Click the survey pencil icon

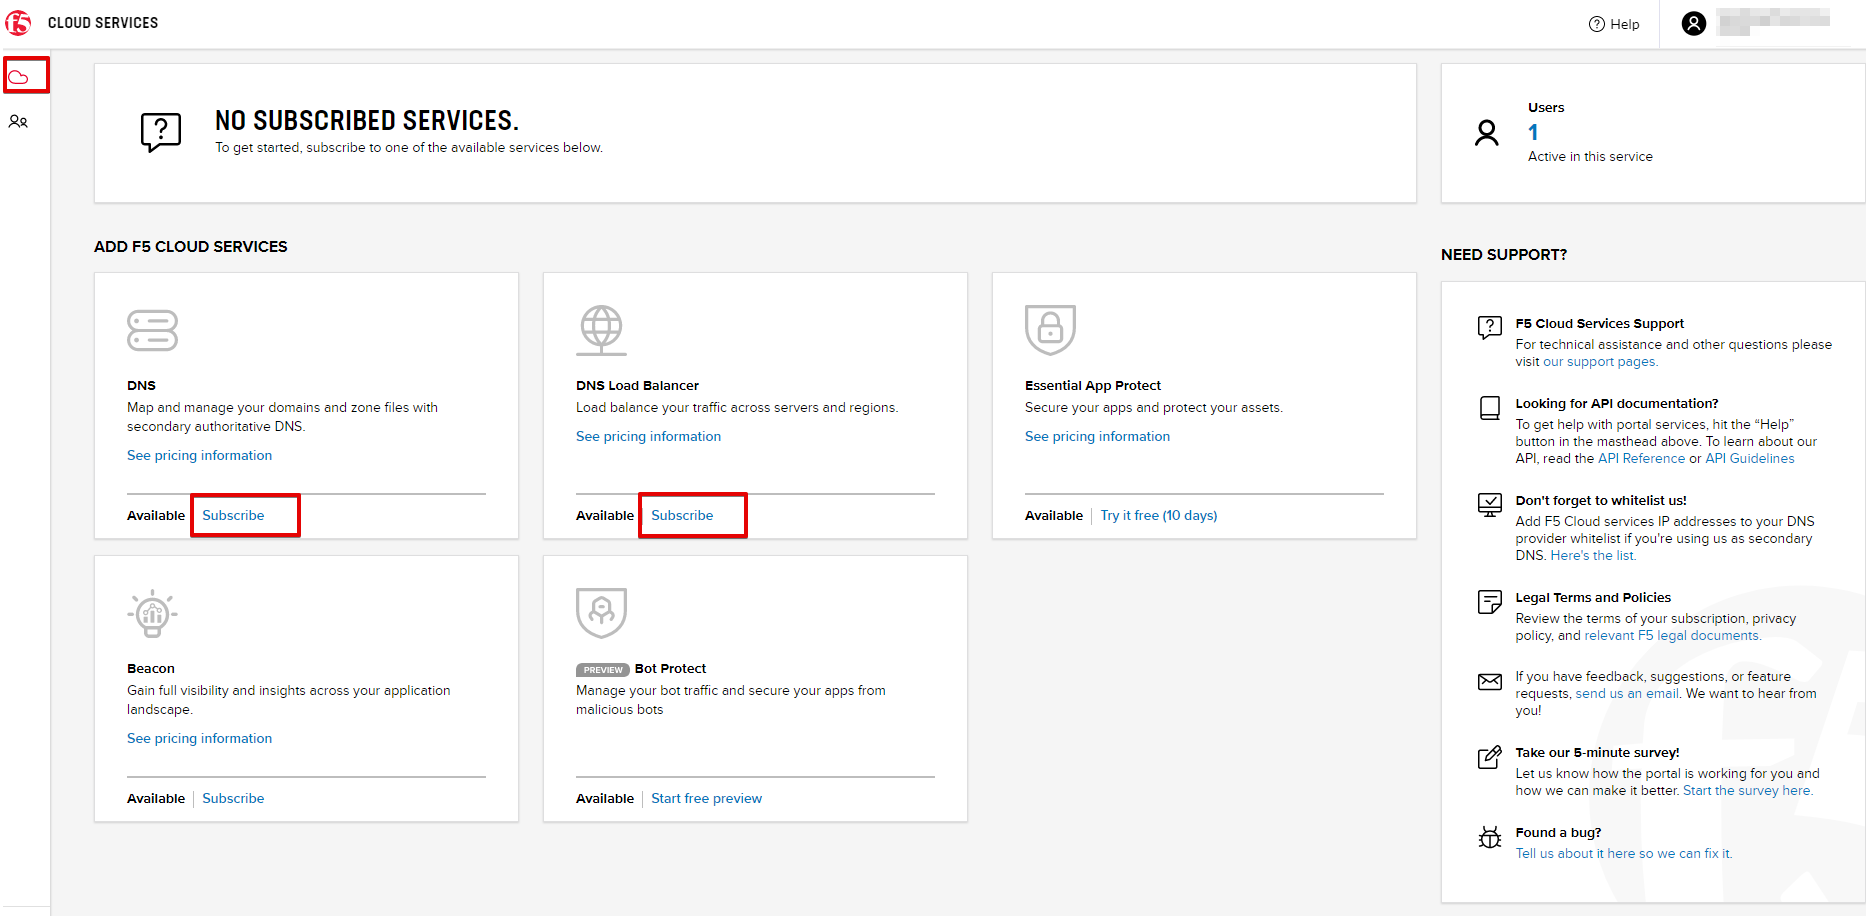(1490, 757)
